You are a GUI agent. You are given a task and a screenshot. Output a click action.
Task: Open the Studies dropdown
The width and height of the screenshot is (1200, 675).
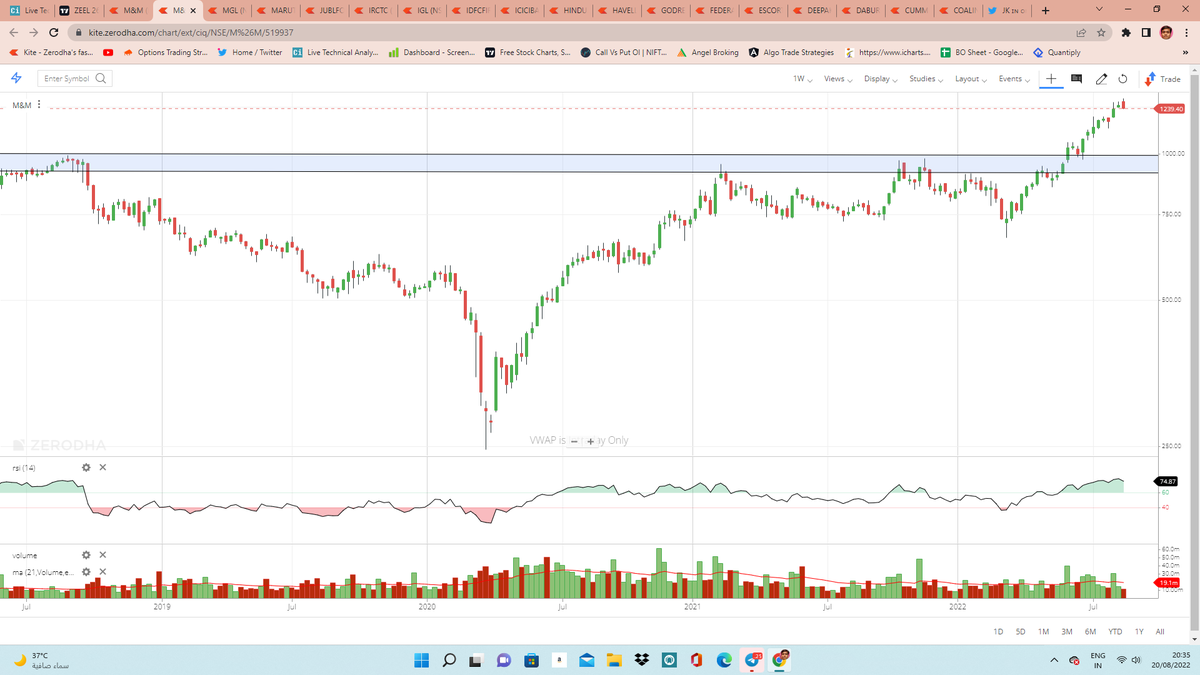point(926,78)
